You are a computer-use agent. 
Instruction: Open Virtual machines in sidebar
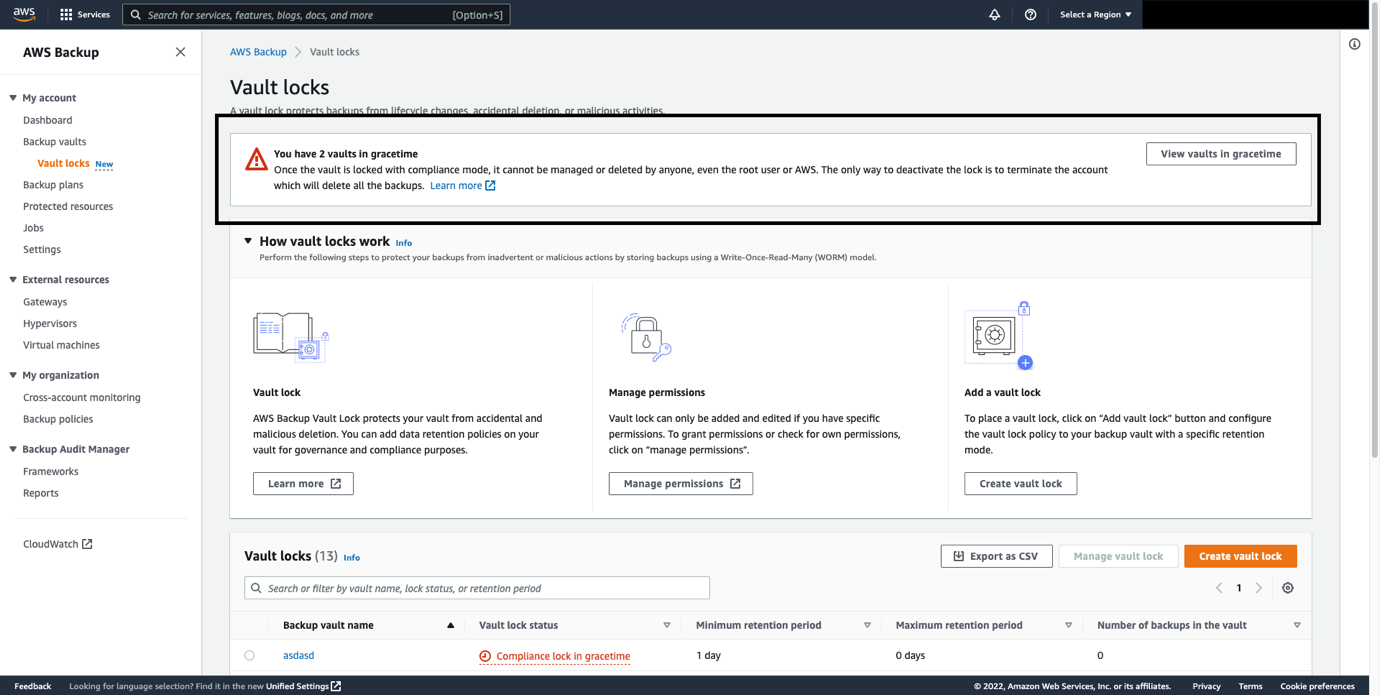61,345
